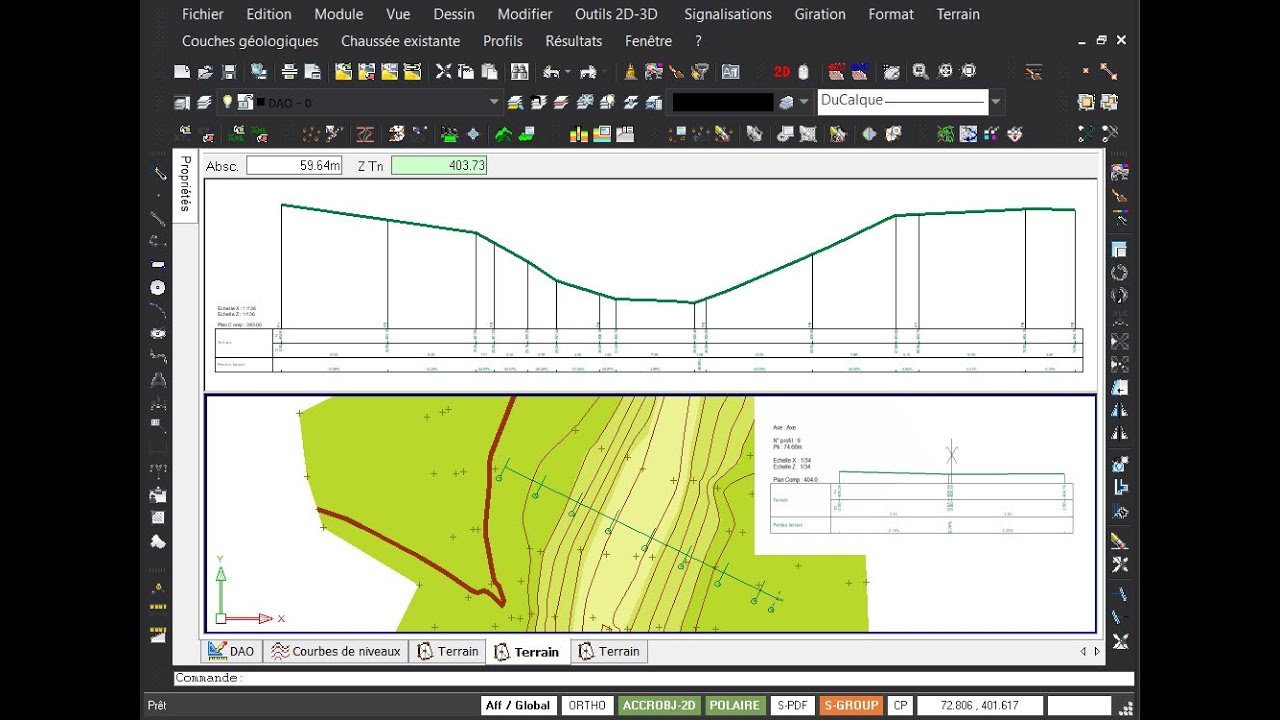This screenshot has width=1280, height=720.
Task: Click the Absc. value field 59.64m
Action: pos(295,165)
